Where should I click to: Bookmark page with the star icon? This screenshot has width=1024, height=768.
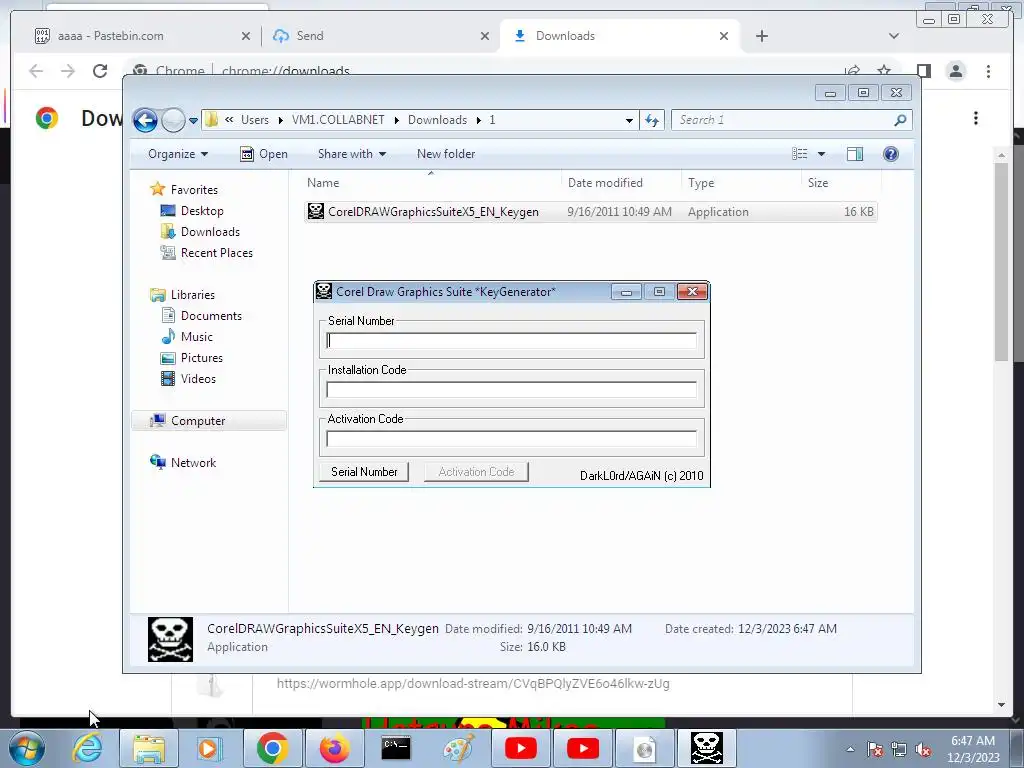click(884, 71)
